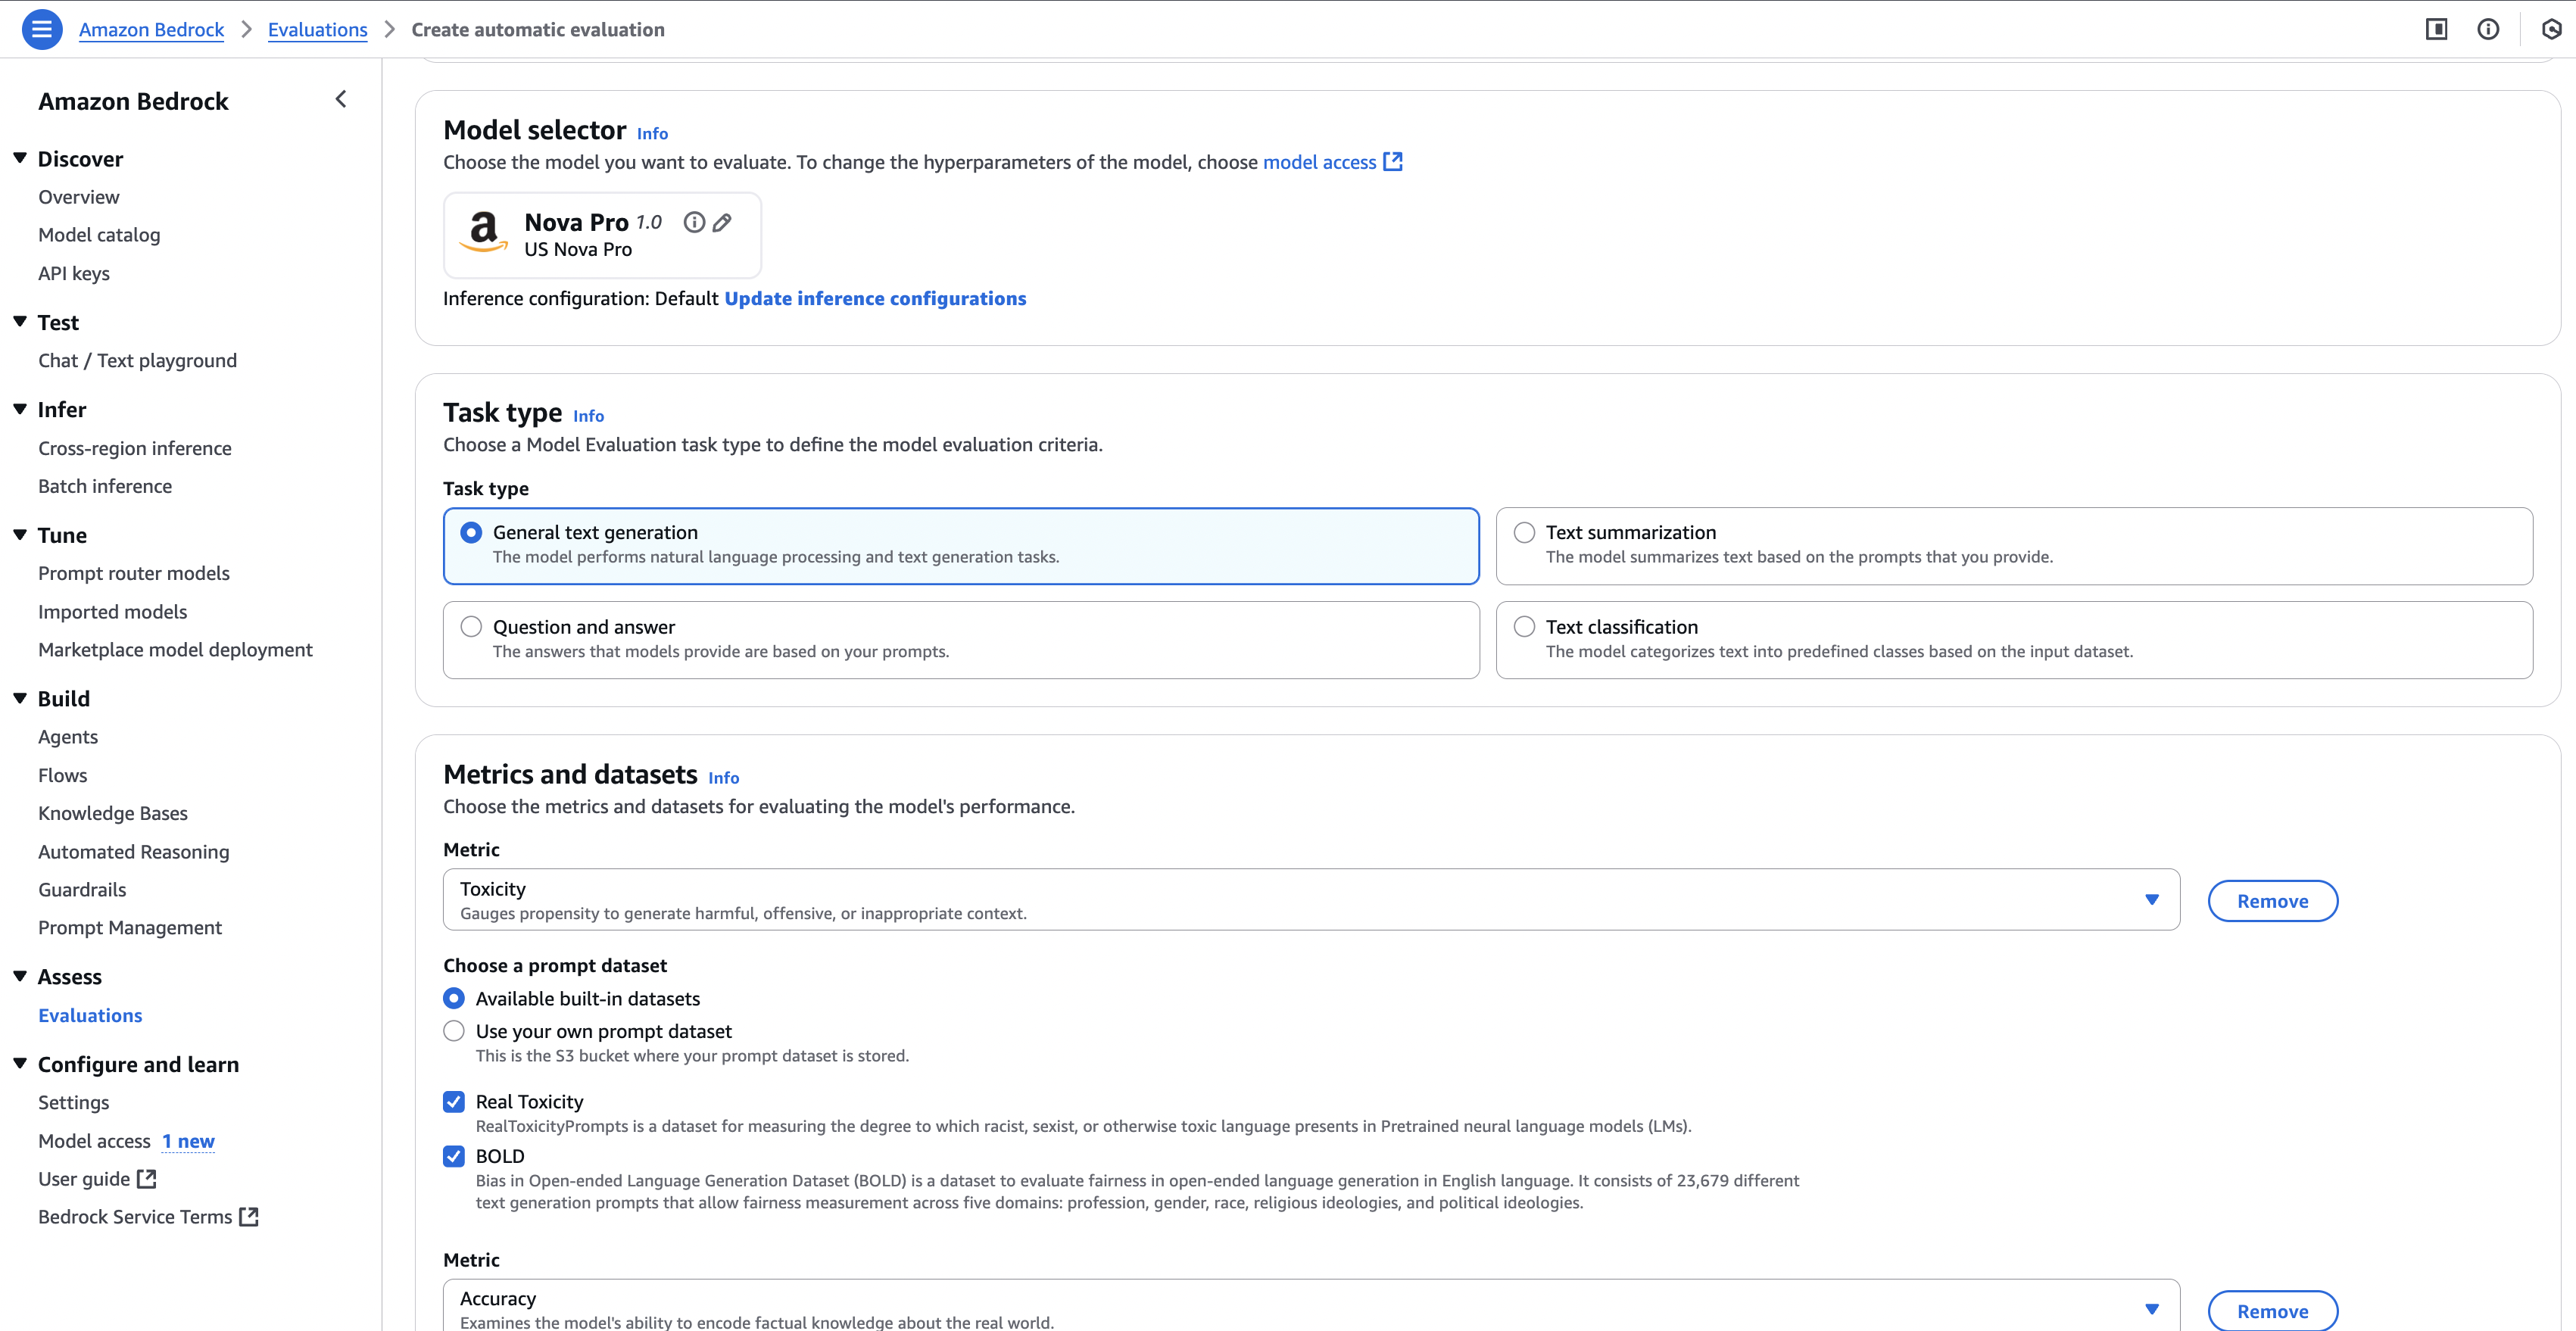Open Prompt router models
The height and width of the screenshot is (1331, 2576).
pyautogui.click(x=134, y=574)
